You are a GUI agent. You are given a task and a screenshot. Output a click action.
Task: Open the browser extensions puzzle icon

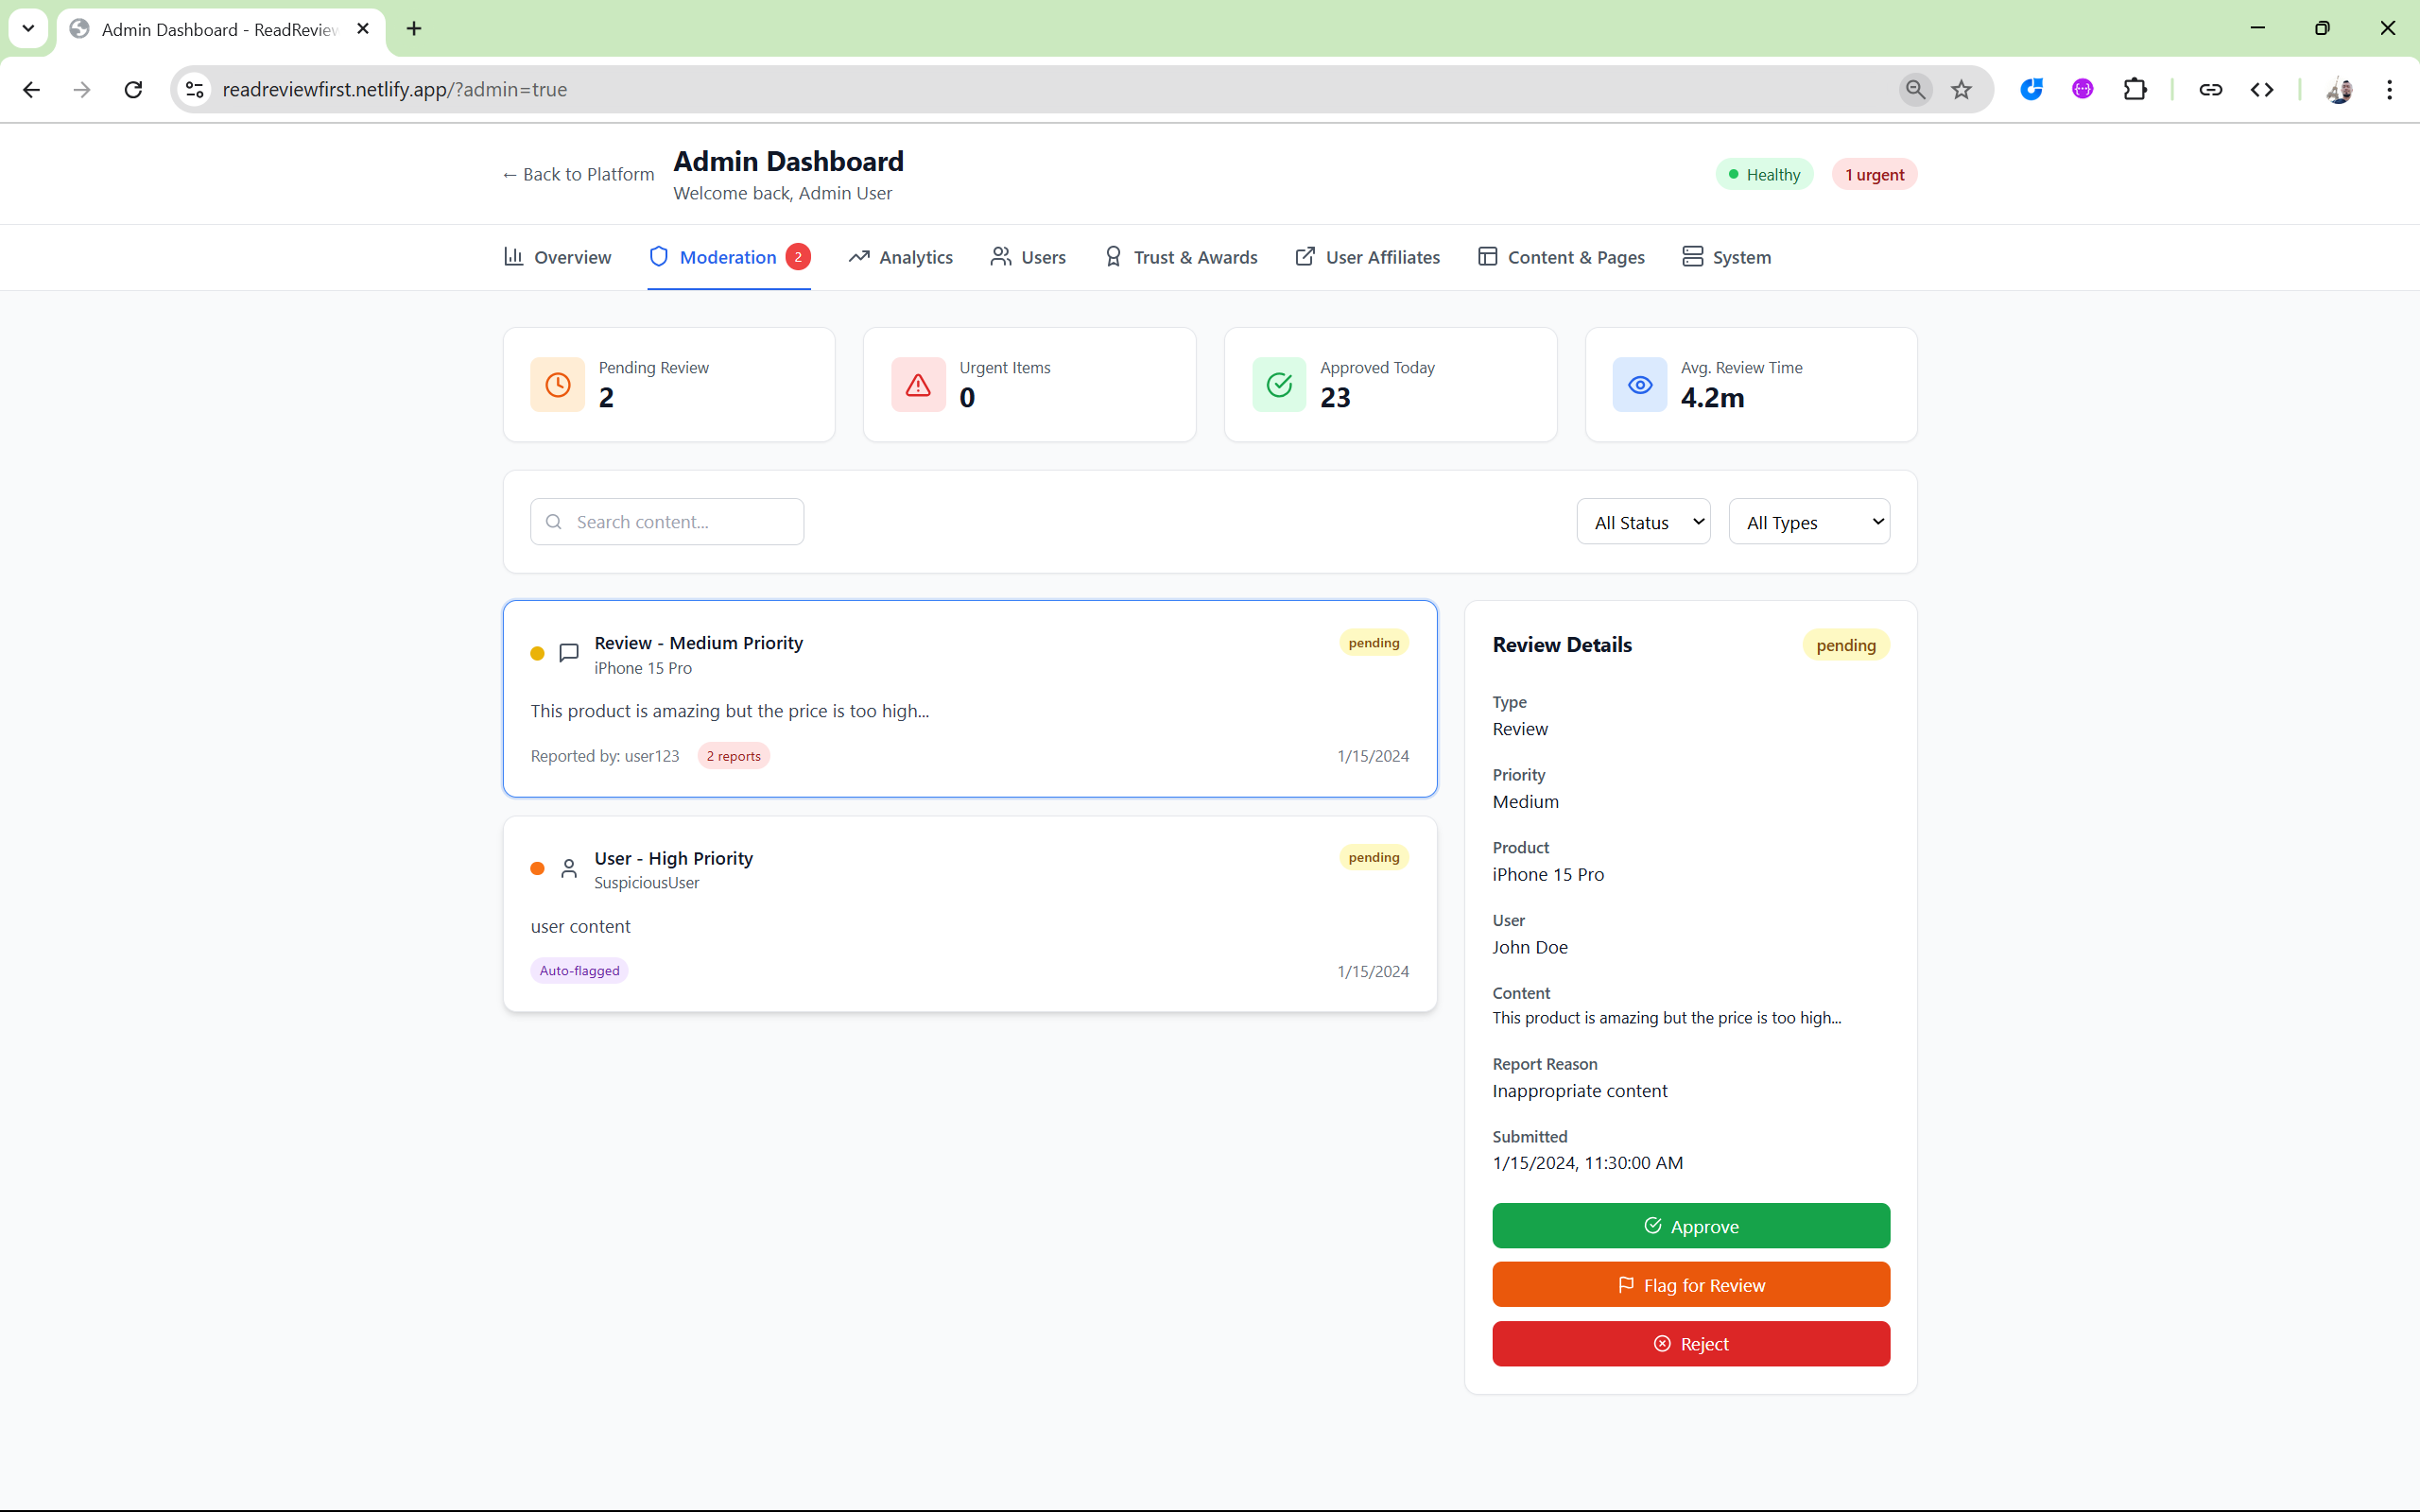pyautogui.click(x=2134, y=90)
